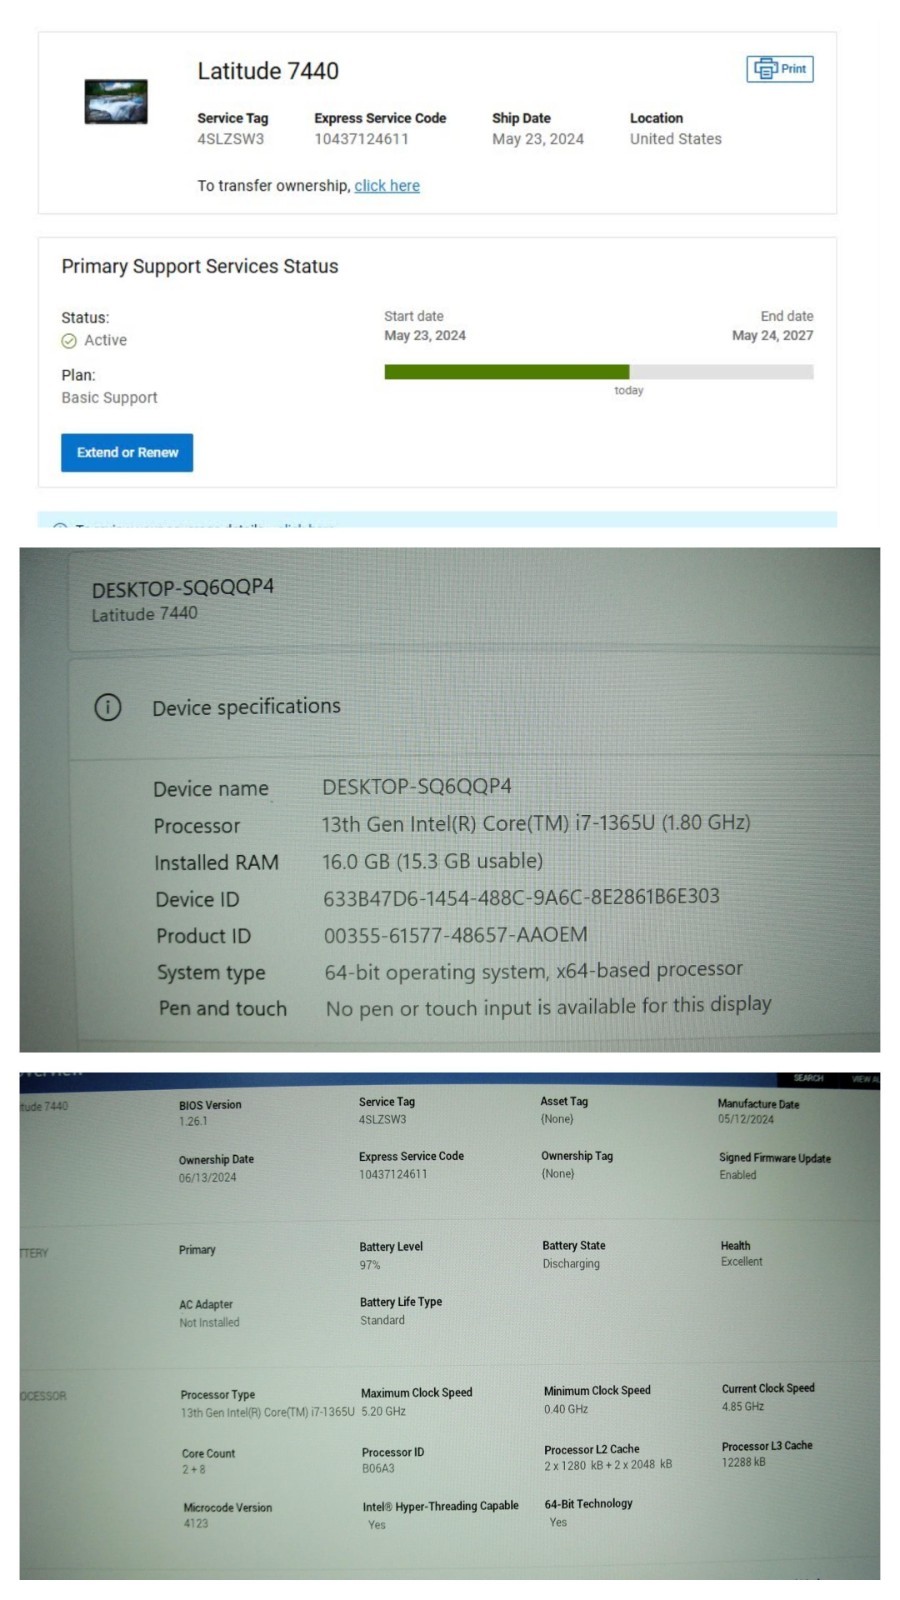
Task: Select the Processor L3 Cache 12288 kB
Action: click(x=743, y=1462)
